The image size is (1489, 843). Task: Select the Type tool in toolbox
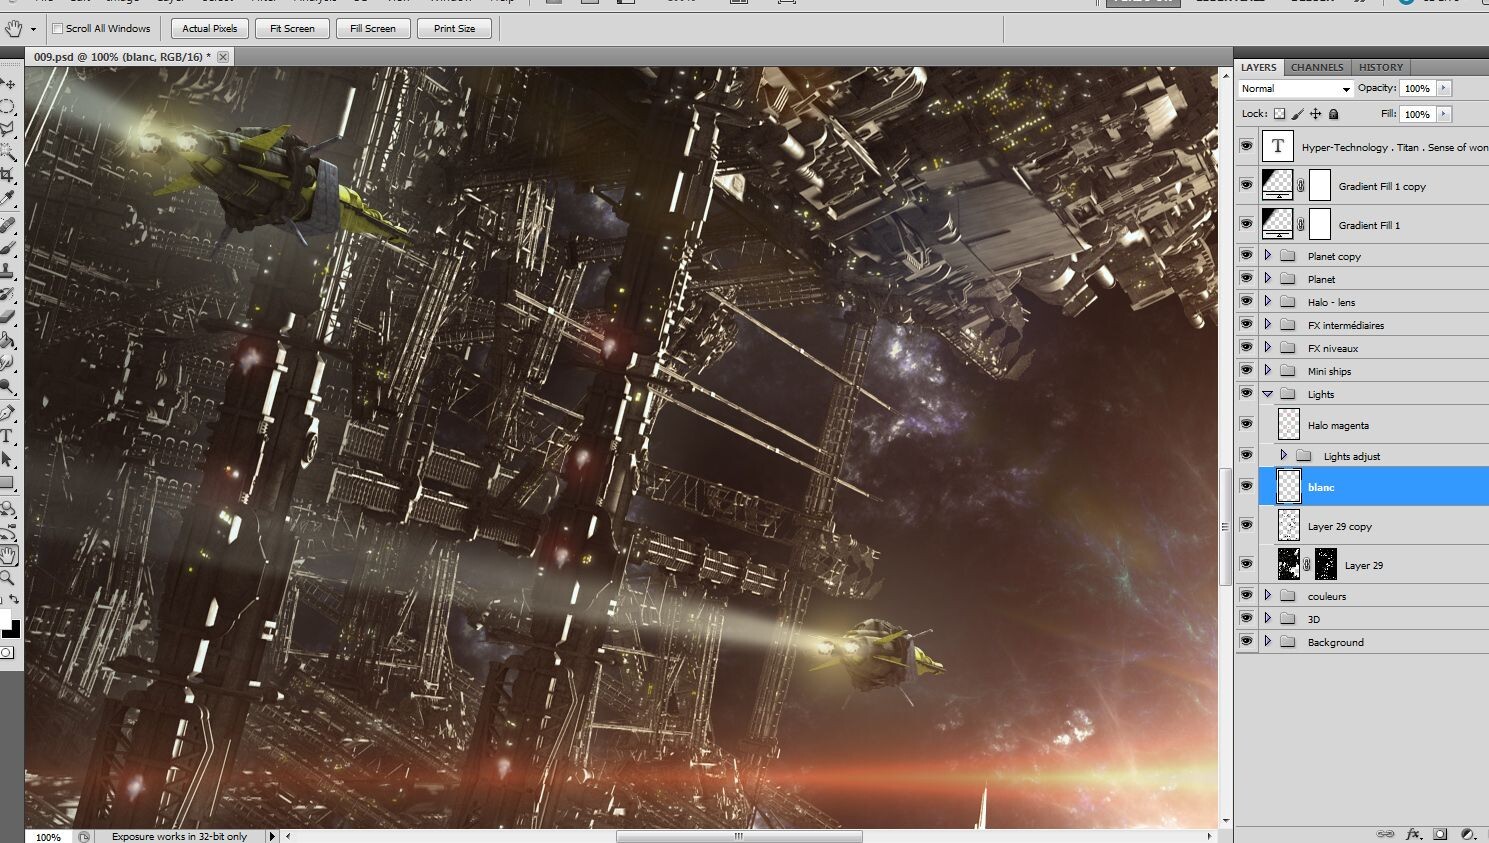[x=8, y=436]
